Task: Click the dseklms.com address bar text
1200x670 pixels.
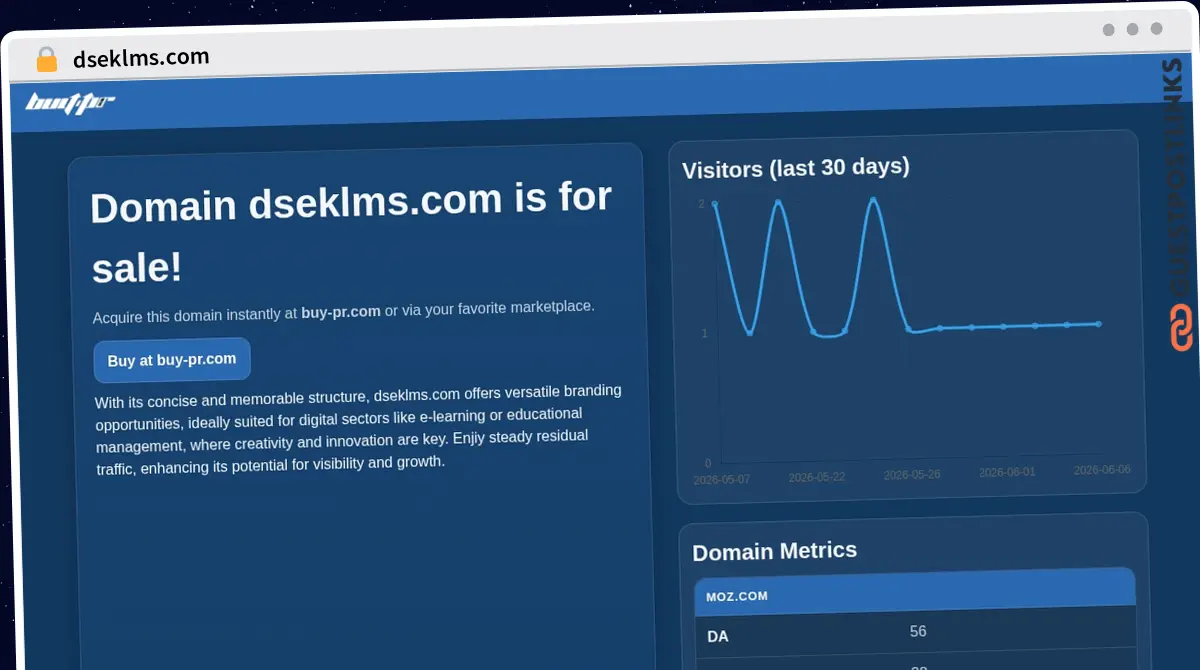Action: pos(141,58)
